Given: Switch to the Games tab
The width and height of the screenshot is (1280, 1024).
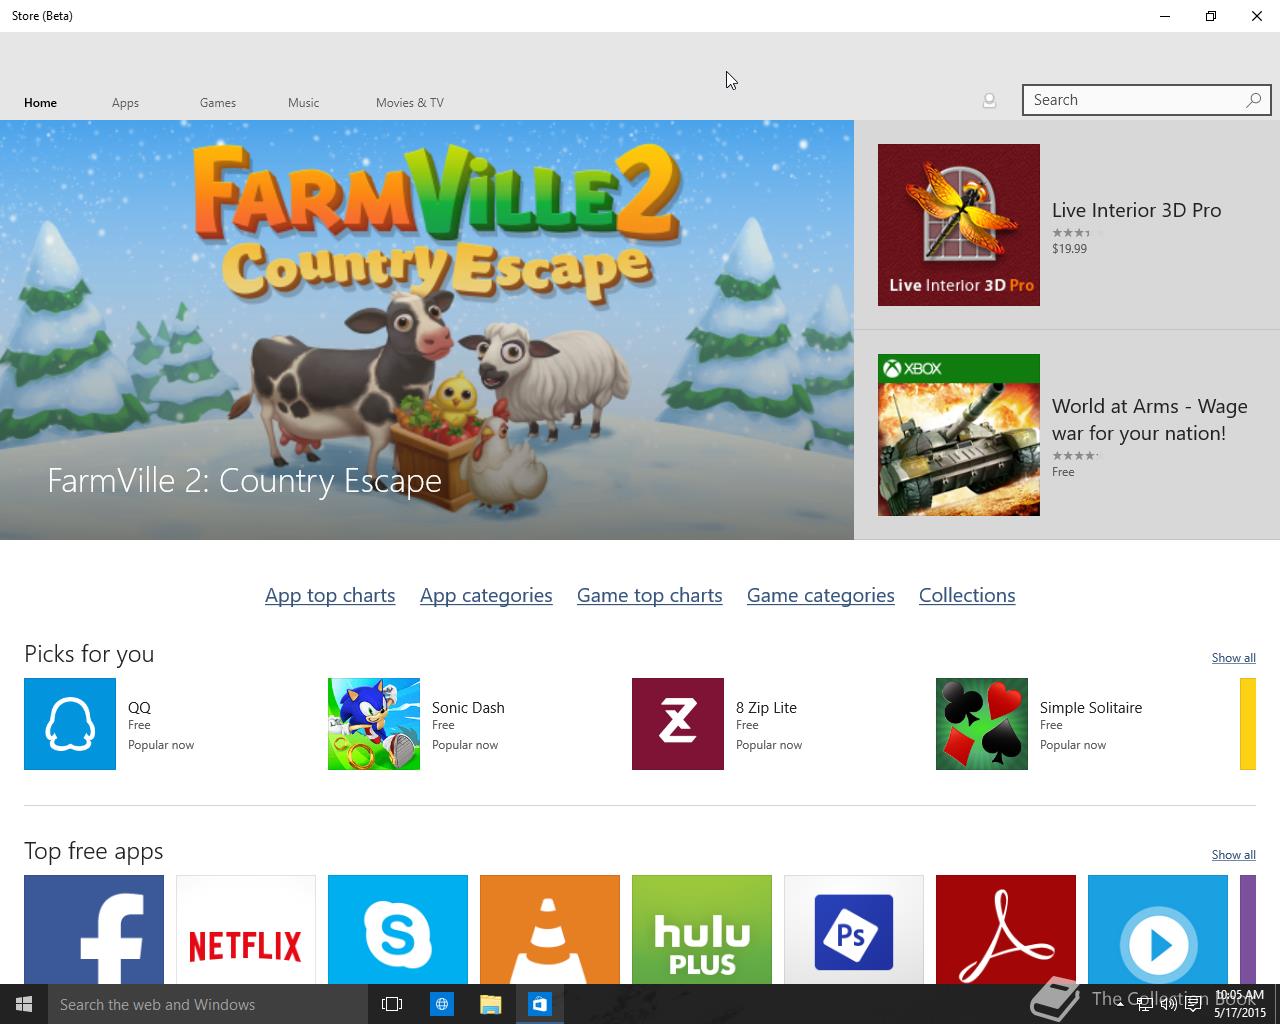Looking at the screenshot, I should (x=218, y=103).
